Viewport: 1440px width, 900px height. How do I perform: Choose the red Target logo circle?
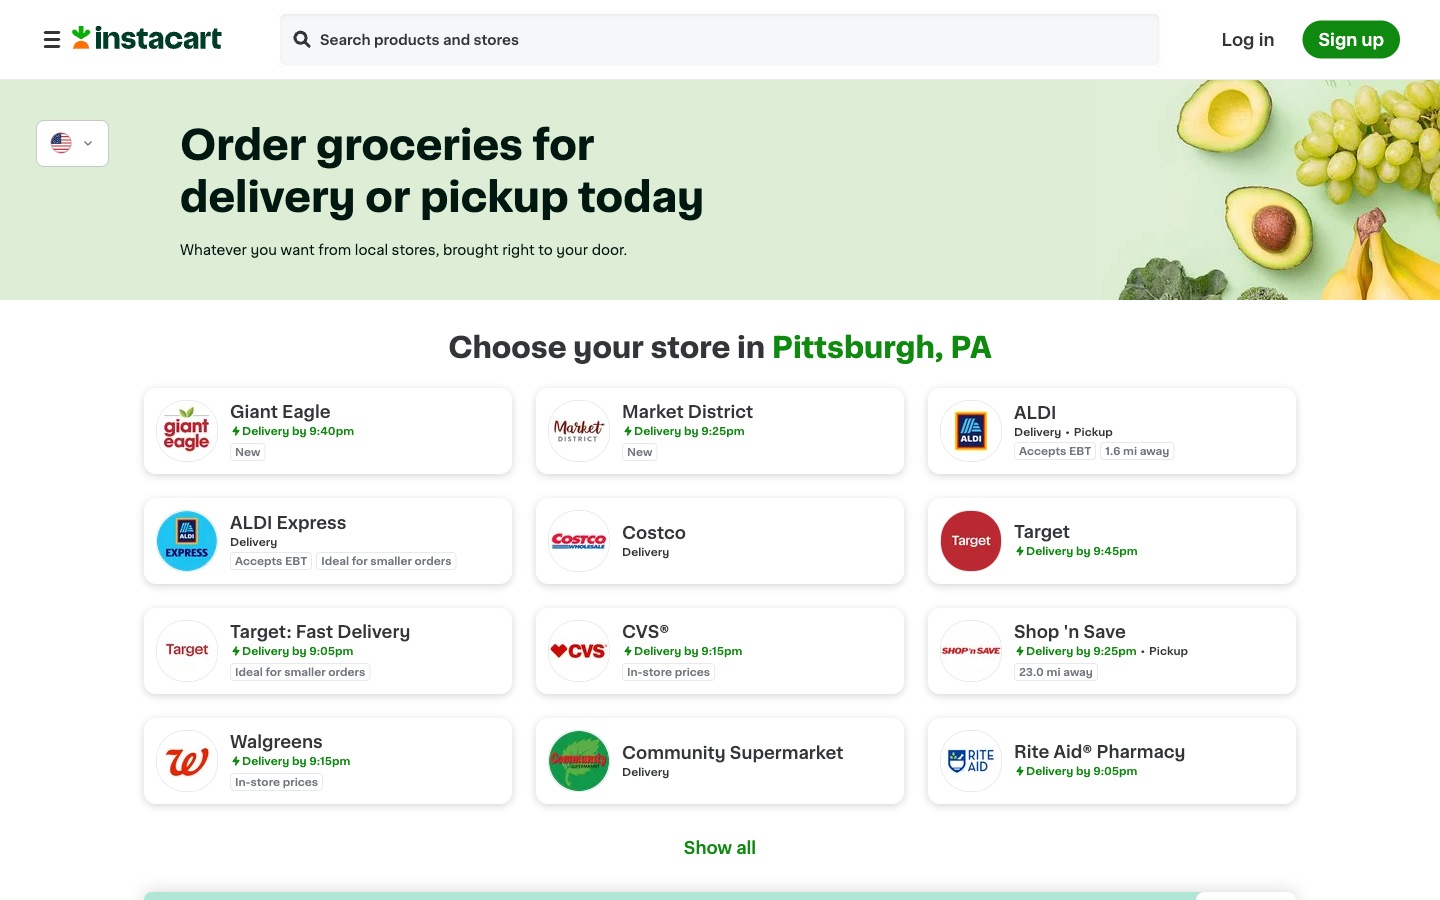pos(971,541)
